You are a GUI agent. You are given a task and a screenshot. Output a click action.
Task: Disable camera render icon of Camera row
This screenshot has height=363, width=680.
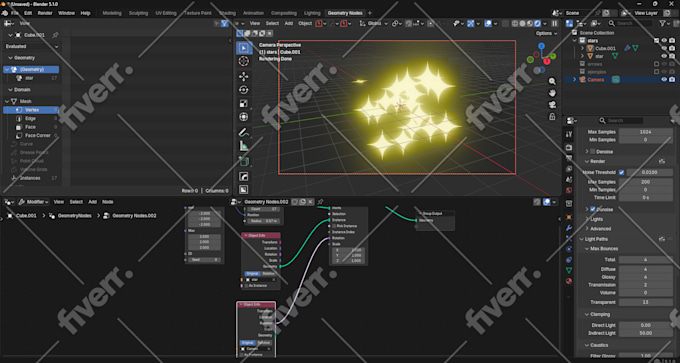click(672, 79)
